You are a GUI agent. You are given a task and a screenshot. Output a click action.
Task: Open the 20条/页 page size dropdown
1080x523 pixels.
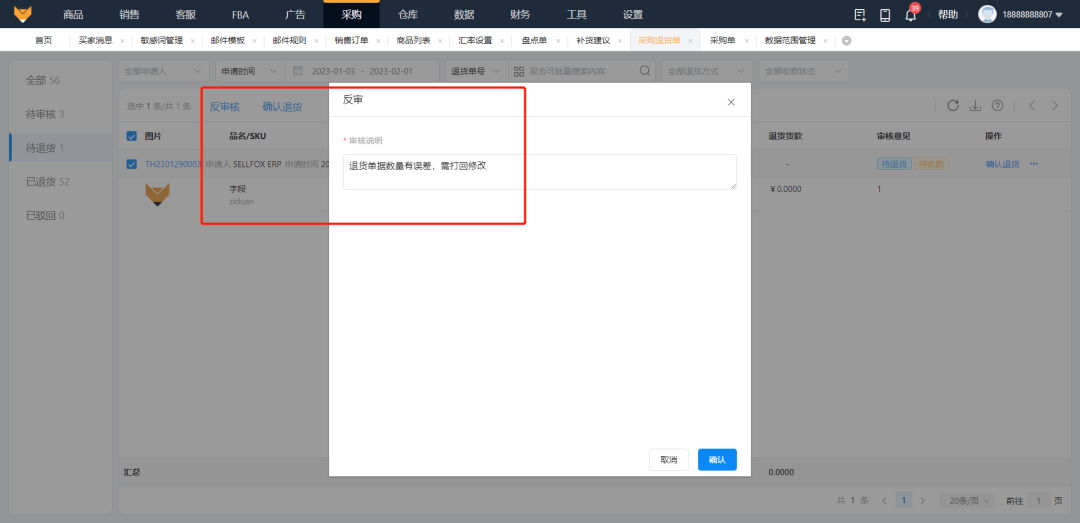(x=968, y=500)
